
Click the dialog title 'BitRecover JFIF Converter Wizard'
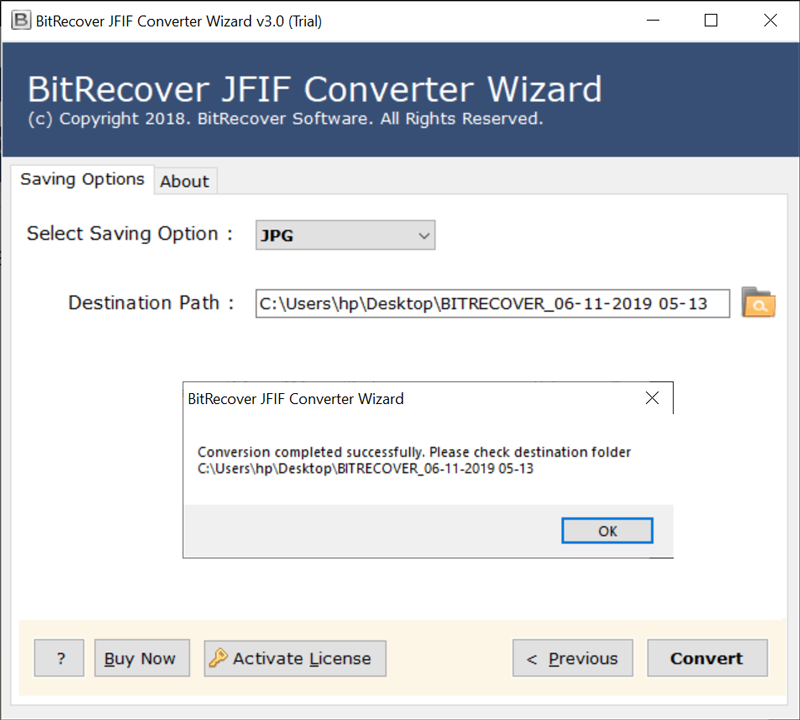[295, 399]
